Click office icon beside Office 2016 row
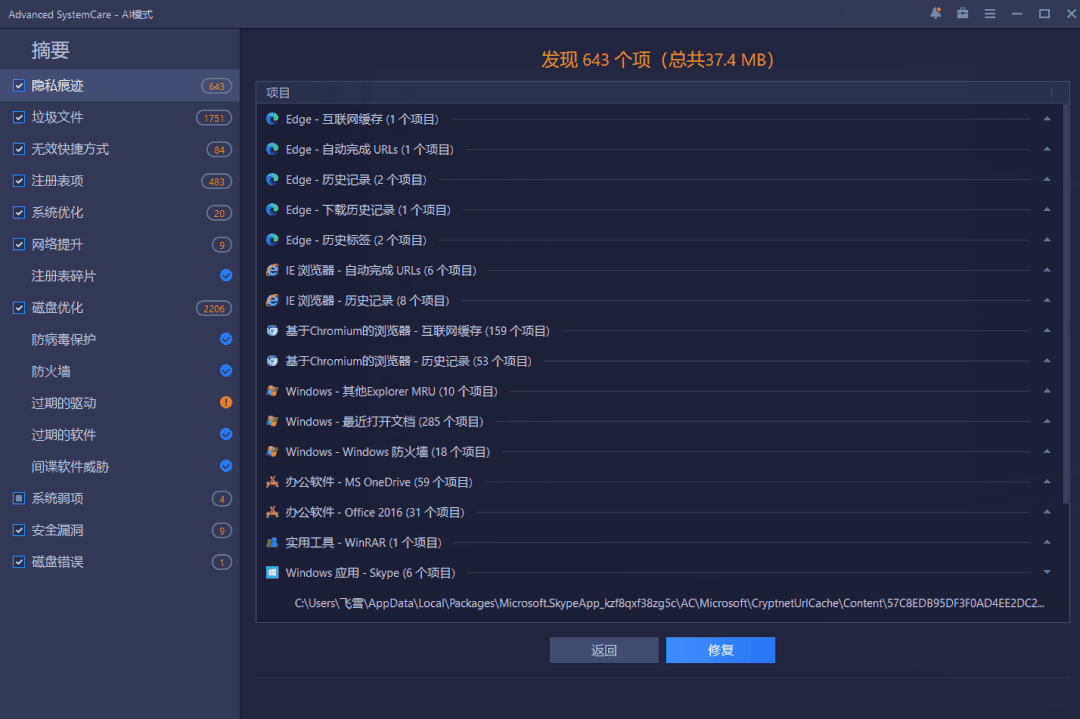Screen dimensions: 1080x719 273,512
